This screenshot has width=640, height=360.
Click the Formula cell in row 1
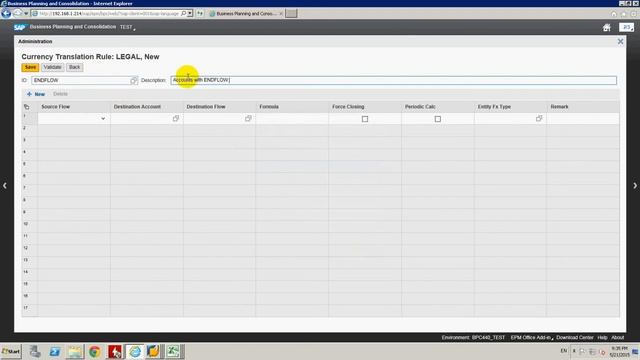point(292,119)
